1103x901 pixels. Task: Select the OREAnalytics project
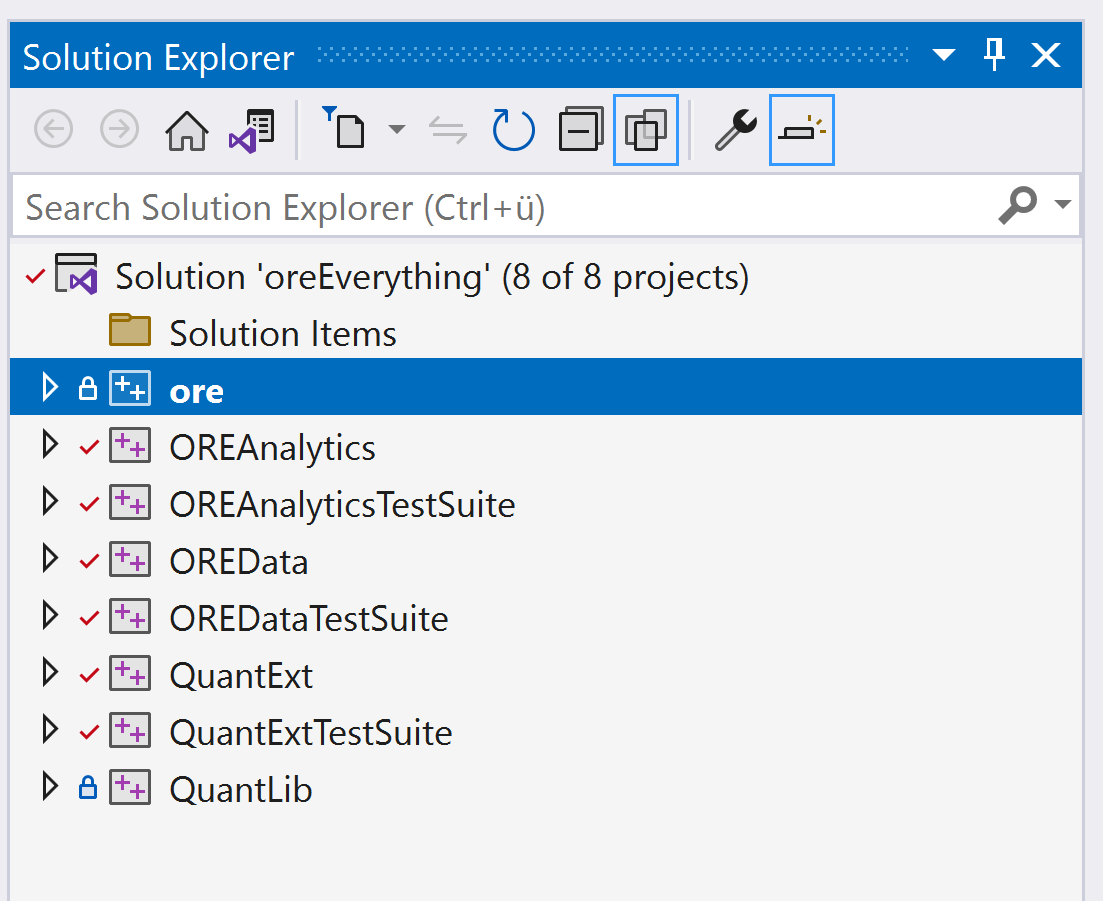[x=272, y=447]
